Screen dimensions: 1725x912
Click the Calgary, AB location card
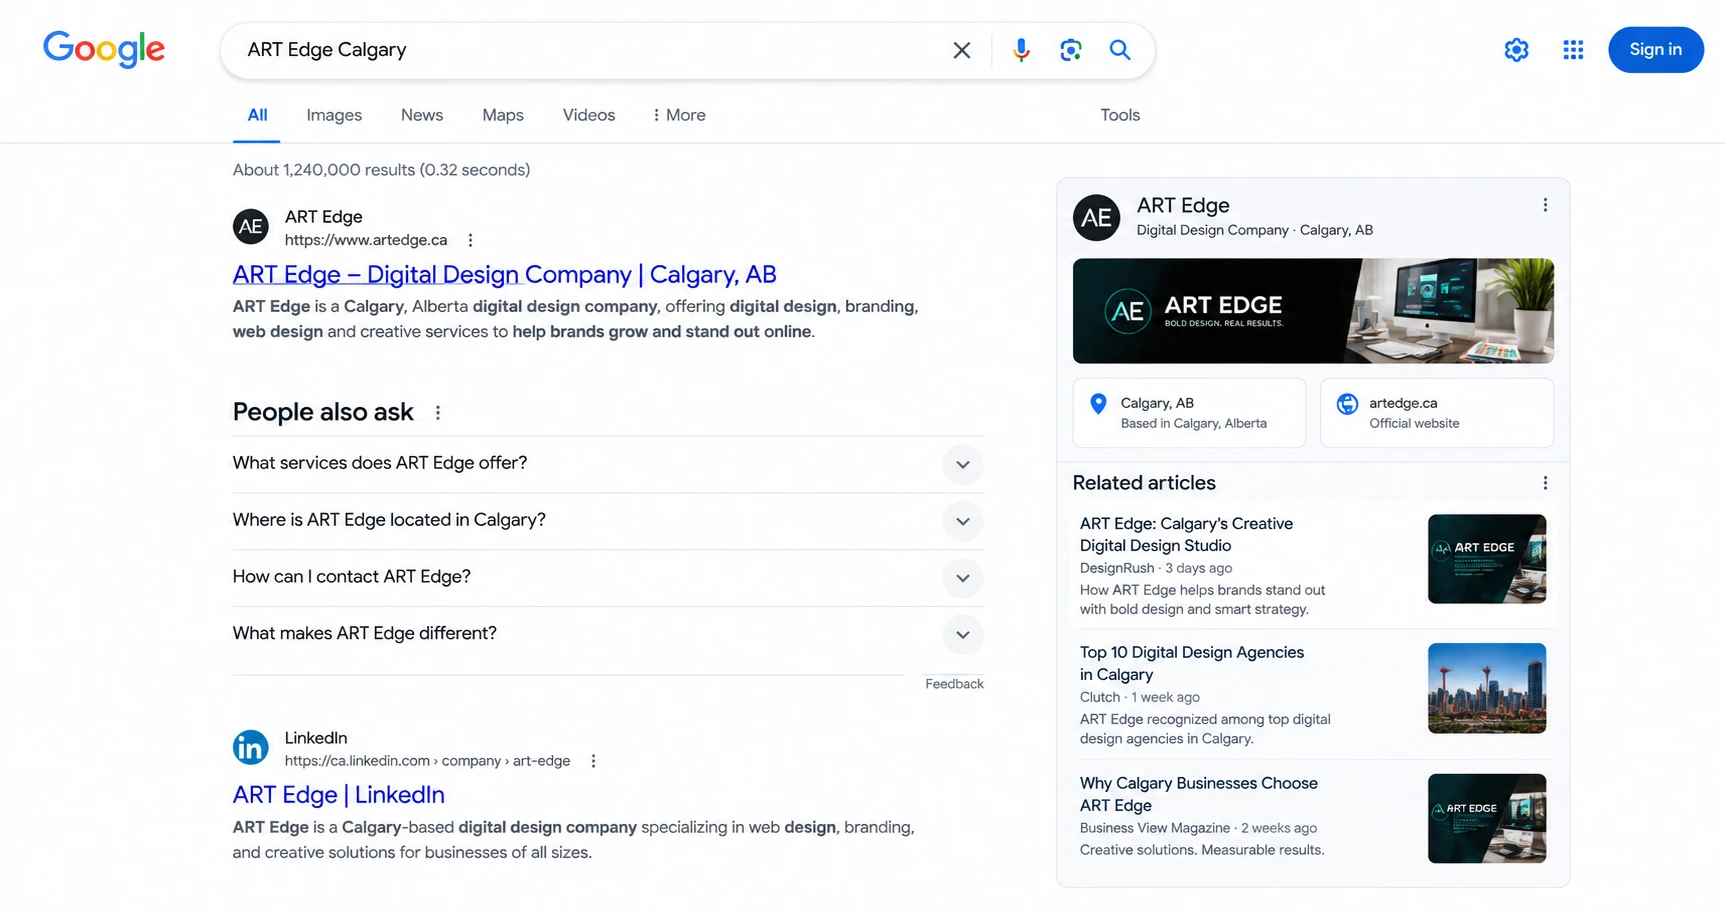click(x=1189, y=412)
